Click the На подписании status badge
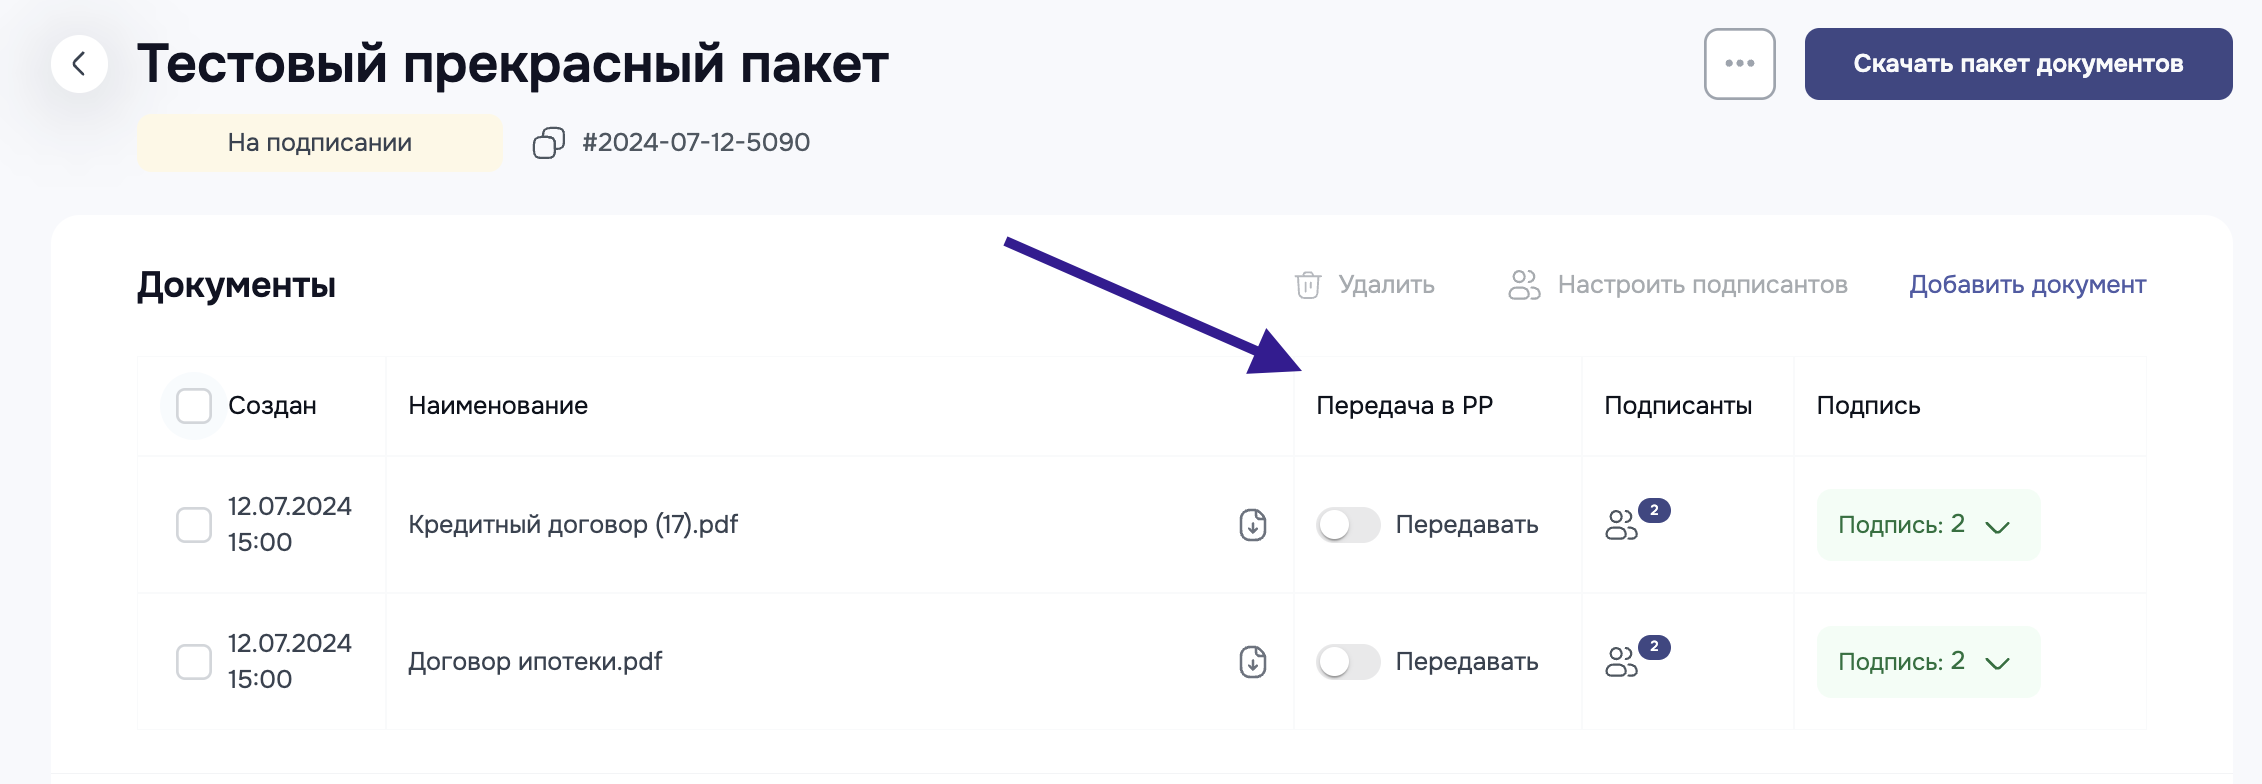Screen dimensions: 2262x784 point(320,143)
